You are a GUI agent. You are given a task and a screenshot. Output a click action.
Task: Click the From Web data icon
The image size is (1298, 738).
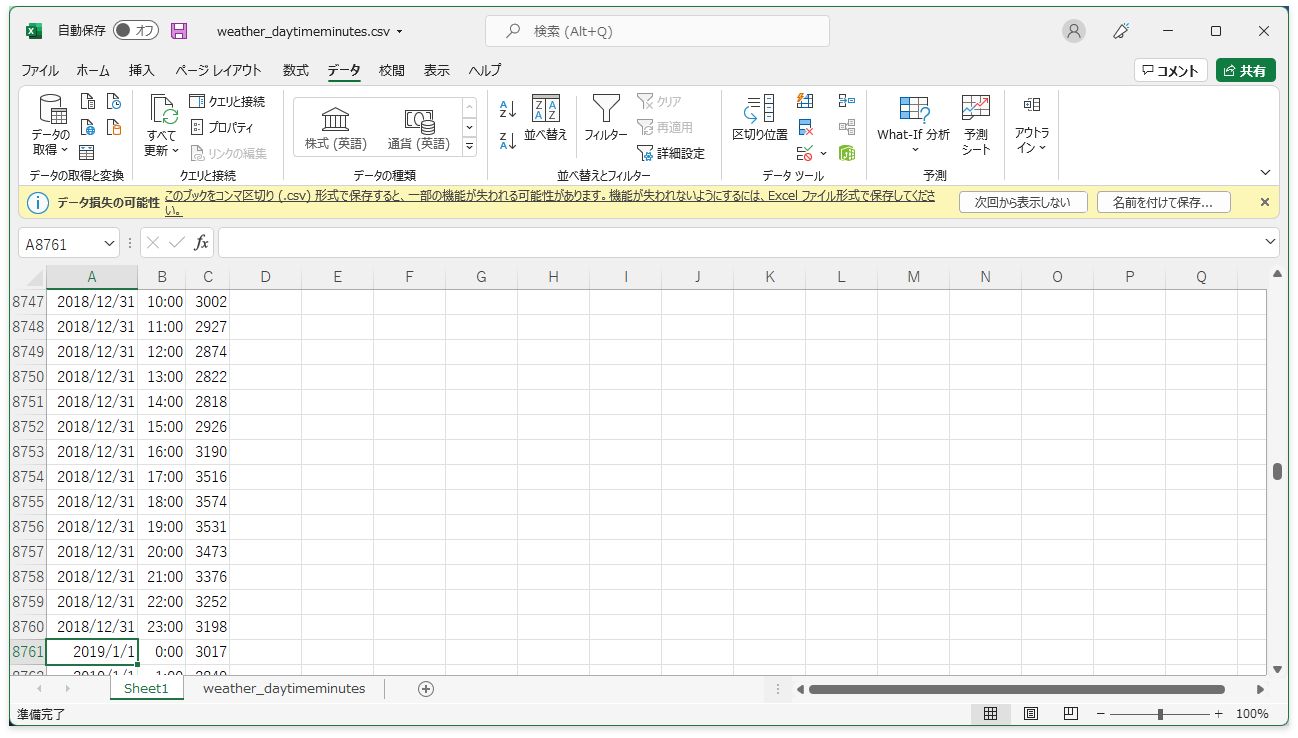[x=88, y=127]
